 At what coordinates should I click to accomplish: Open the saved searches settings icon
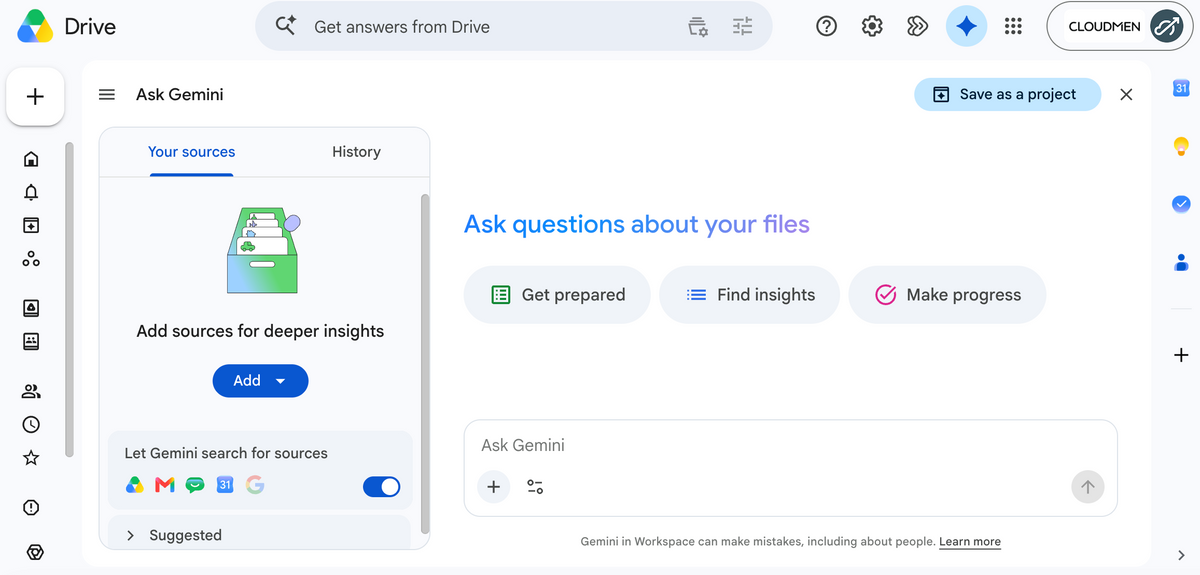point(698,27)
